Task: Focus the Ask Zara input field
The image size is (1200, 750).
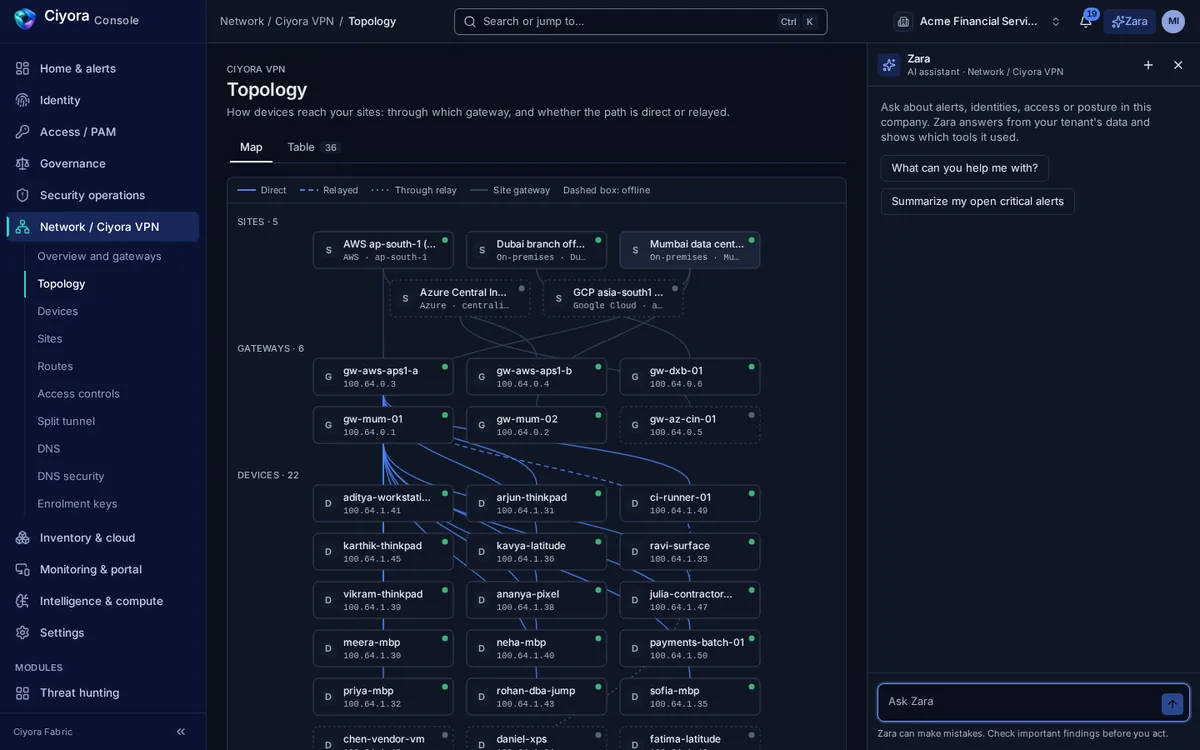Action: (x=1021, y=702)
